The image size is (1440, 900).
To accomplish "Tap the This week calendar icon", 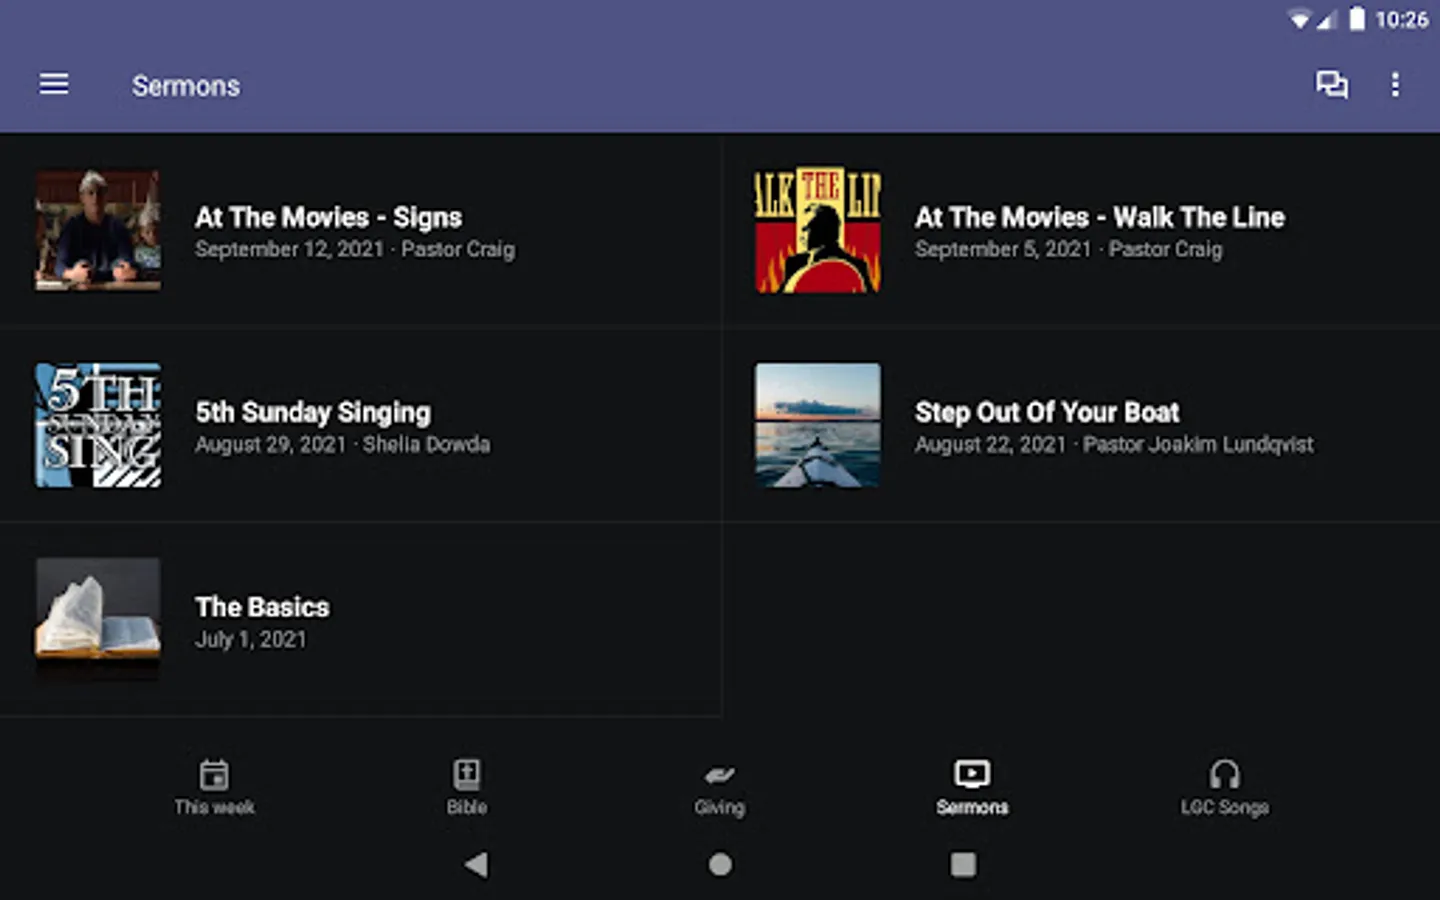I will [x=214, y=775].
